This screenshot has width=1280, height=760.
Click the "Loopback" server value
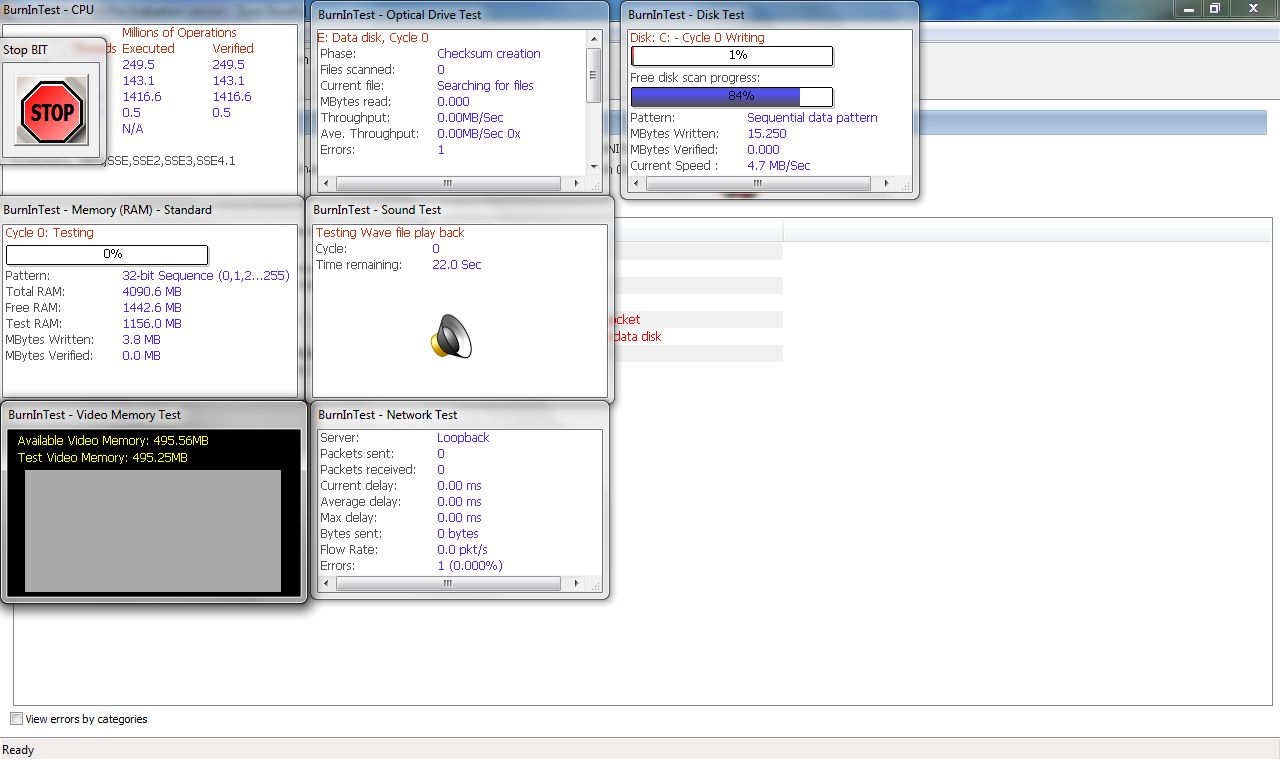pos(463,438)
